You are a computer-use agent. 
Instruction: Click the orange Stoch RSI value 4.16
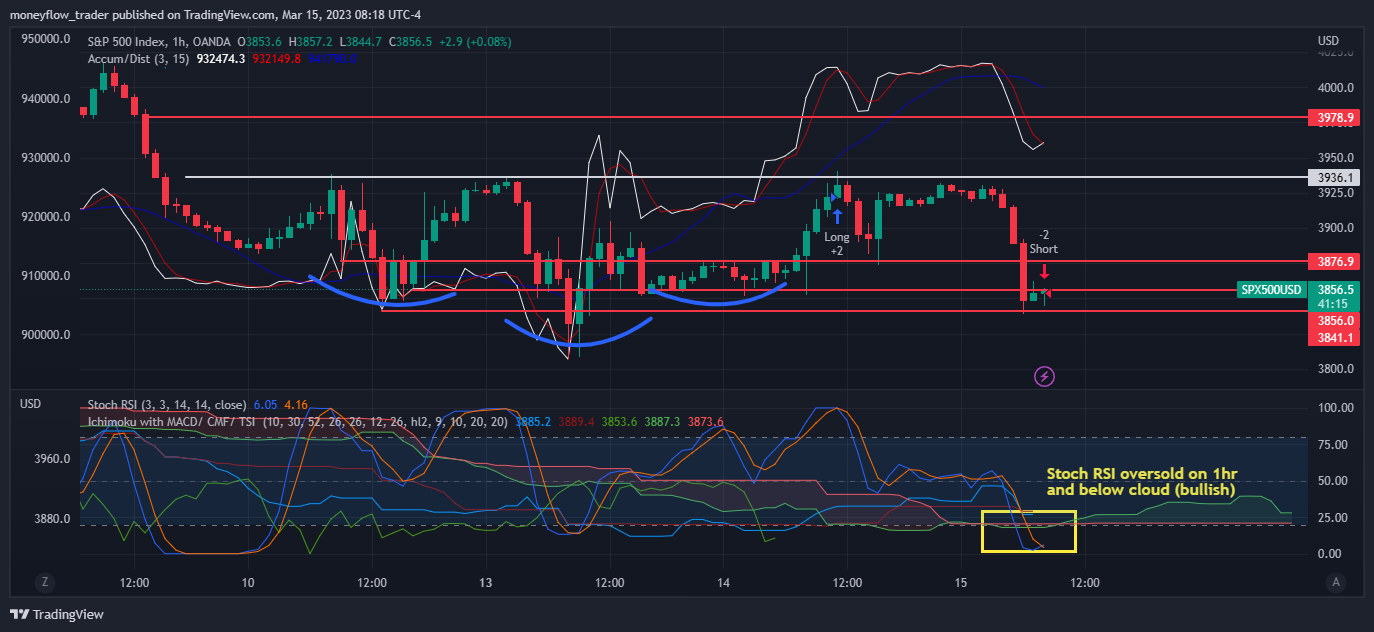click(x=296, y=405)
